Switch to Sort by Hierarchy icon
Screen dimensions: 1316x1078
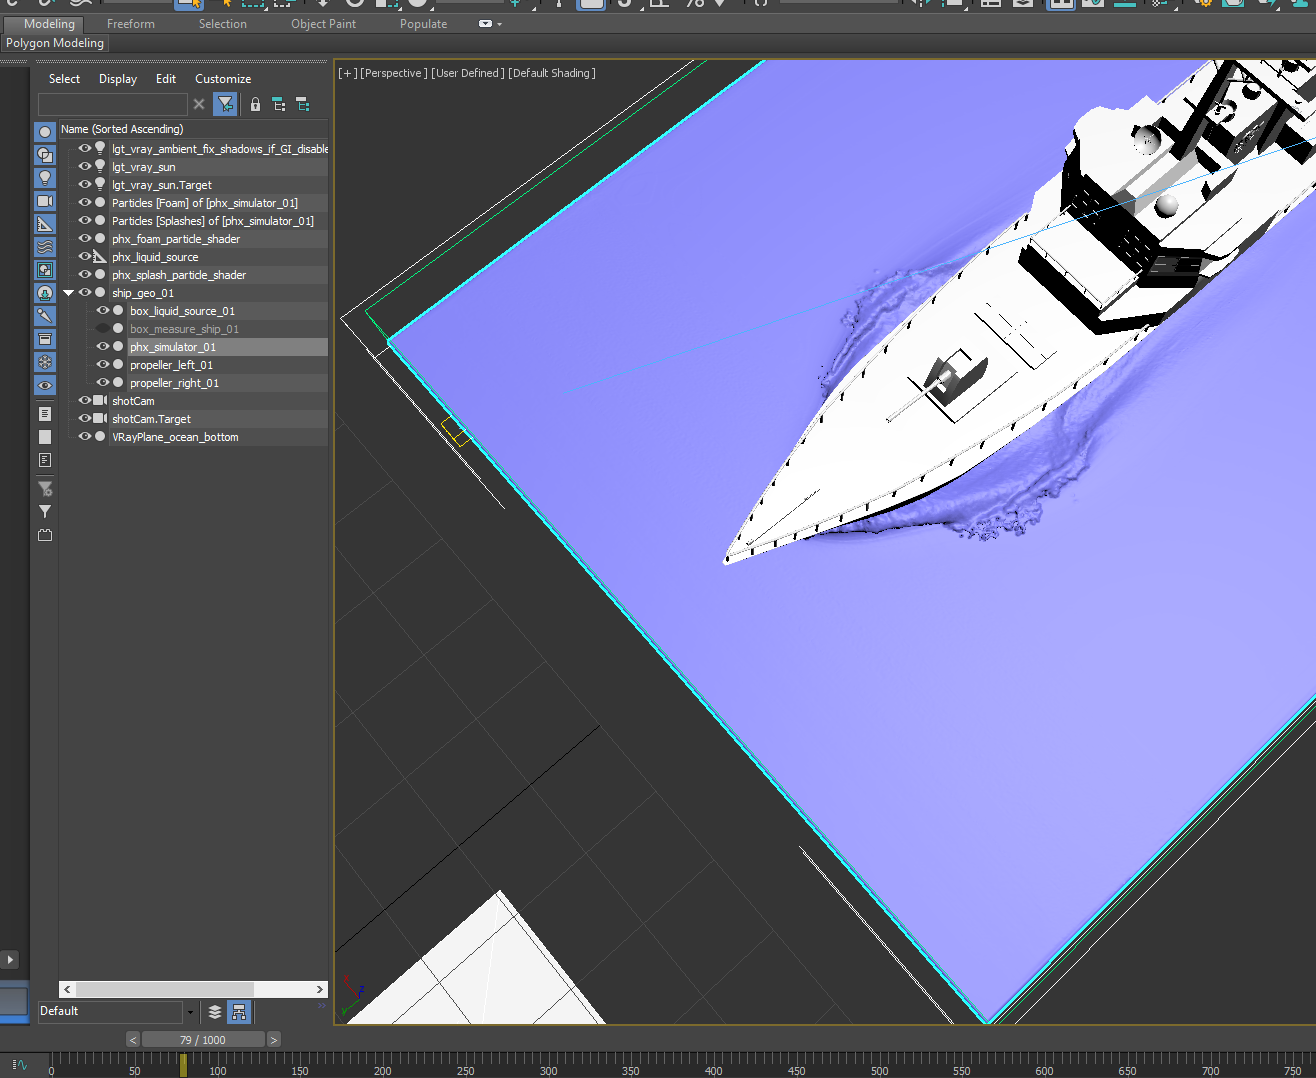(x=239, y=1012)
